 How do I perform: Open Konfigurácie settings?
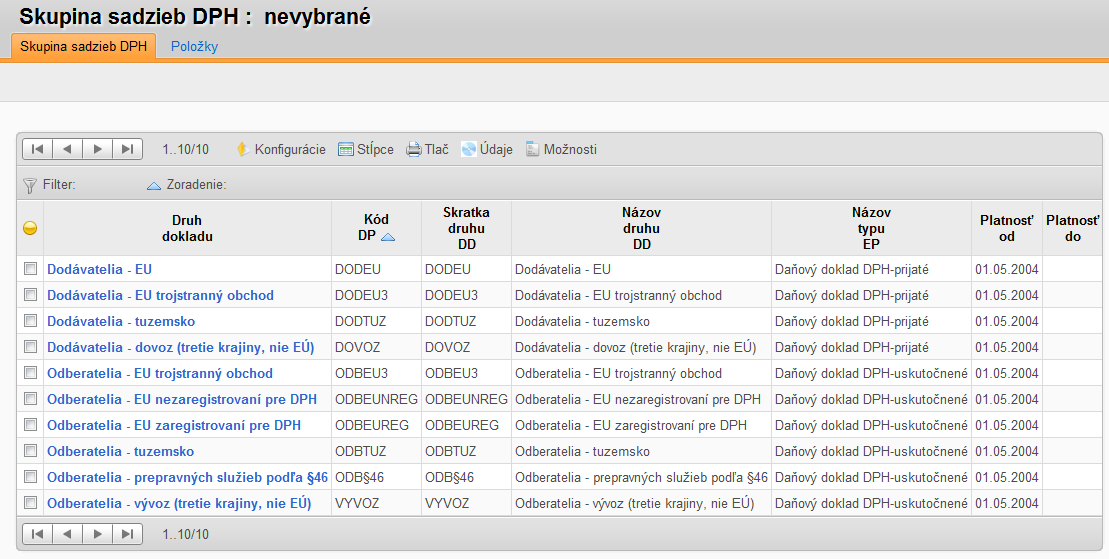tap(281, 149)
